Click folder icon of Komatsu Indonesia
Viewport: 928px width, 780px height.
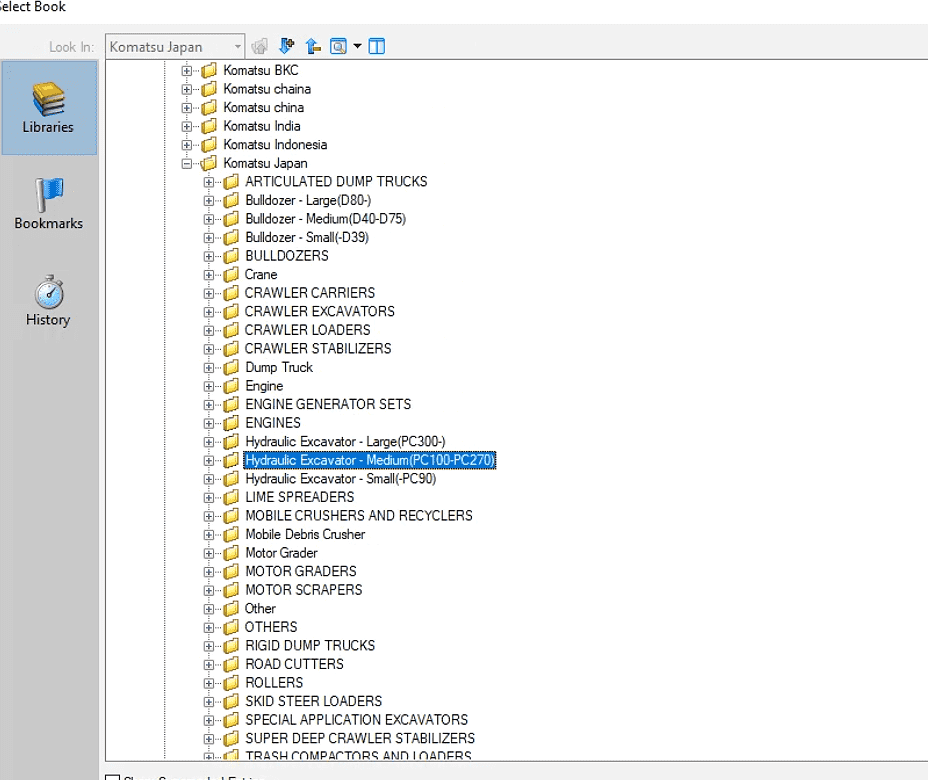point(209,144)
